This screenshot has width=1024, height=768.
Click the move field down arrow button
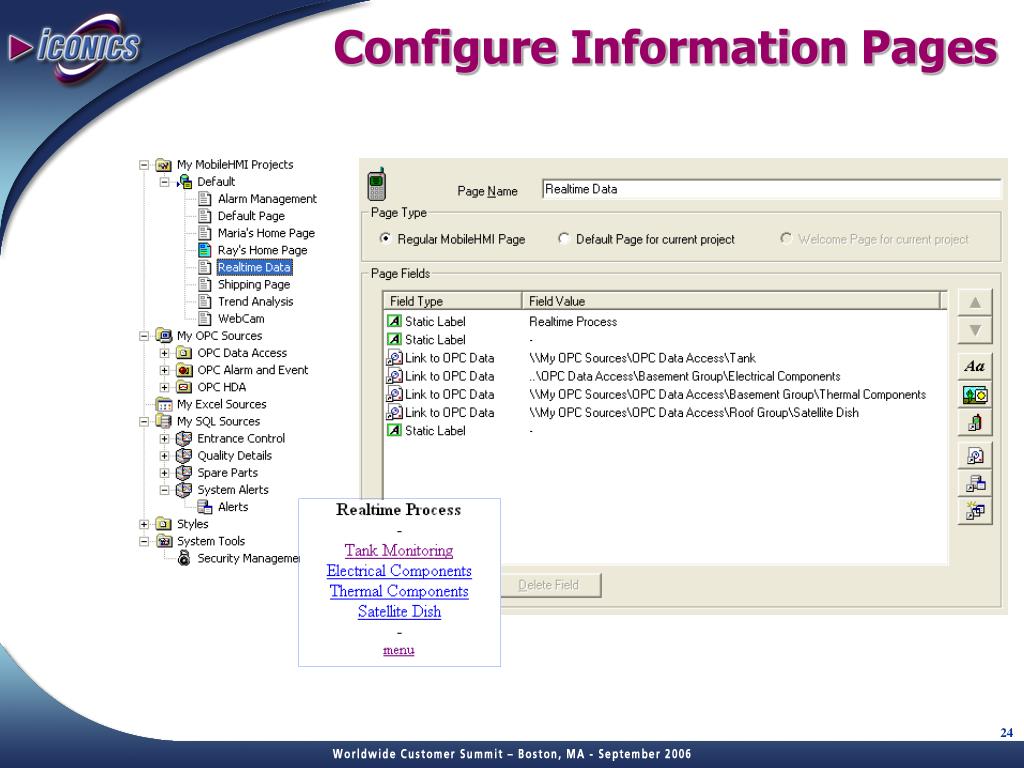[x=974, y=330]
